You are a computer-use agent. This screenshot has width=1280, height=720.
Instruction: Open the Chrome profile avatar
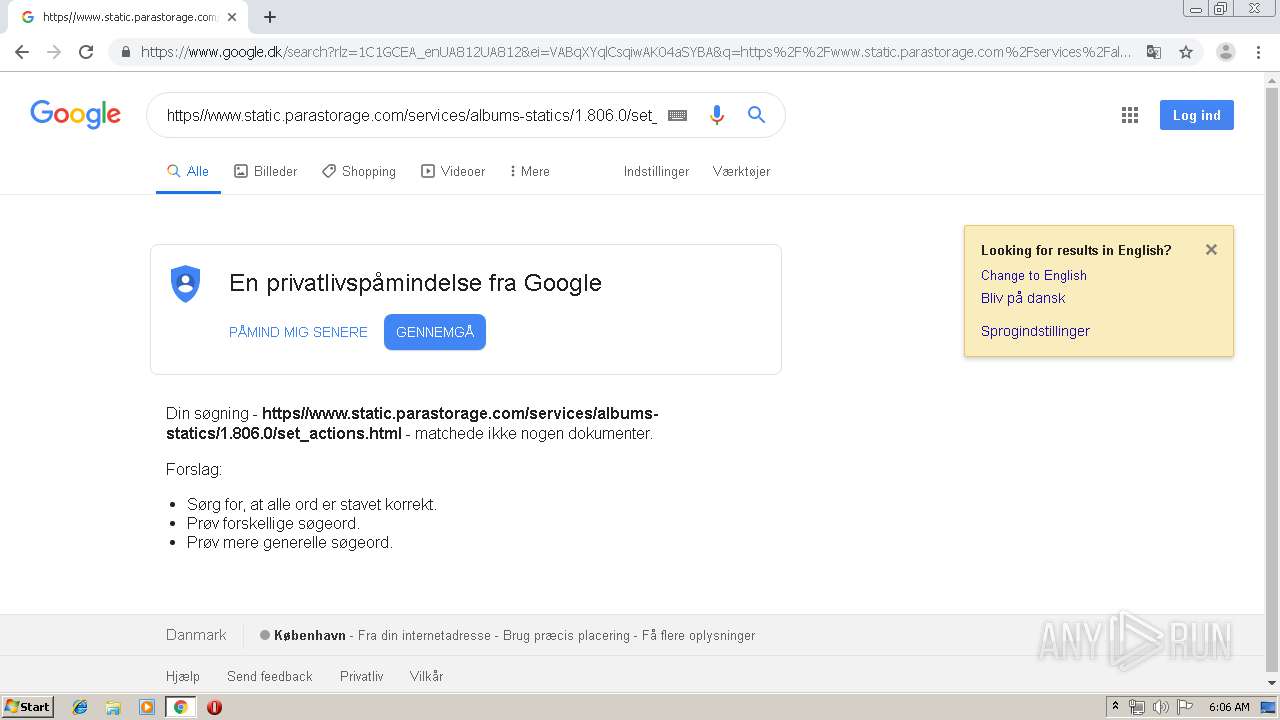pos(1226,52)
